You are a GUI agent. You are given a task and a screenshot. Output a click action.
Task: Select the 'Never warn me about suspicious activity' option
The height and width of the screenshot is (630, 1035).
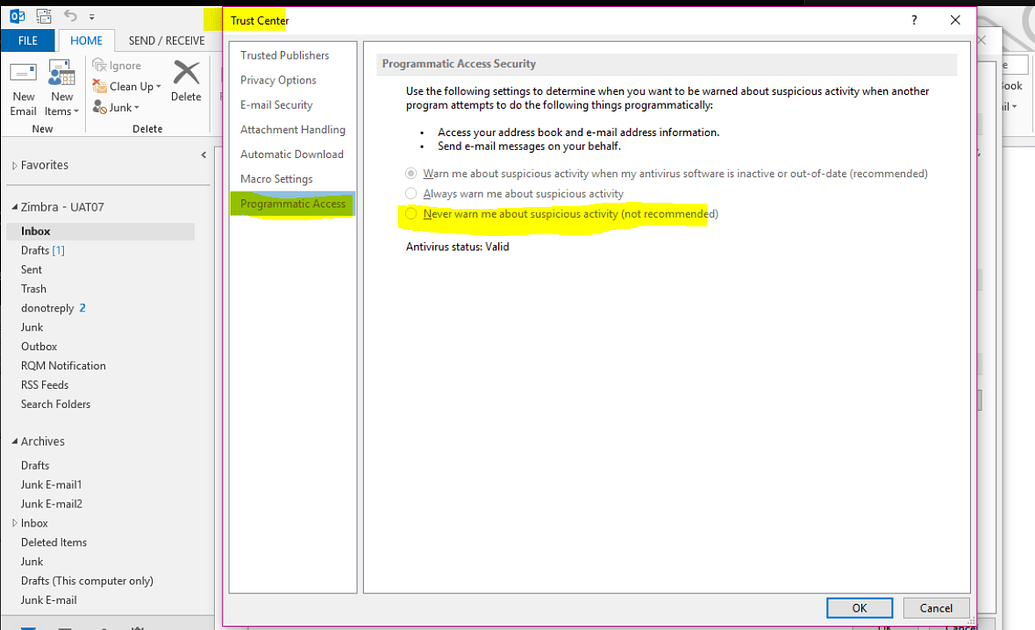coord(410,213)
